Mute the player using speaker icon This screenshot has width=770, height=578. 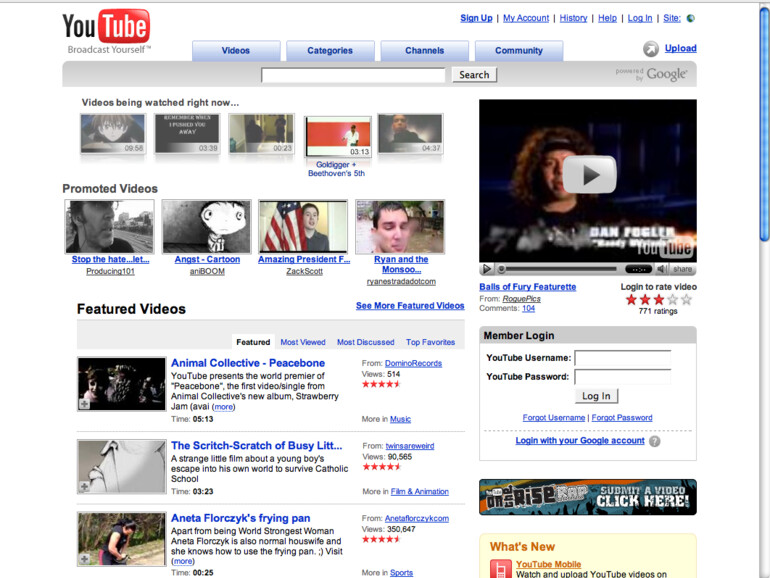(661, 269)
